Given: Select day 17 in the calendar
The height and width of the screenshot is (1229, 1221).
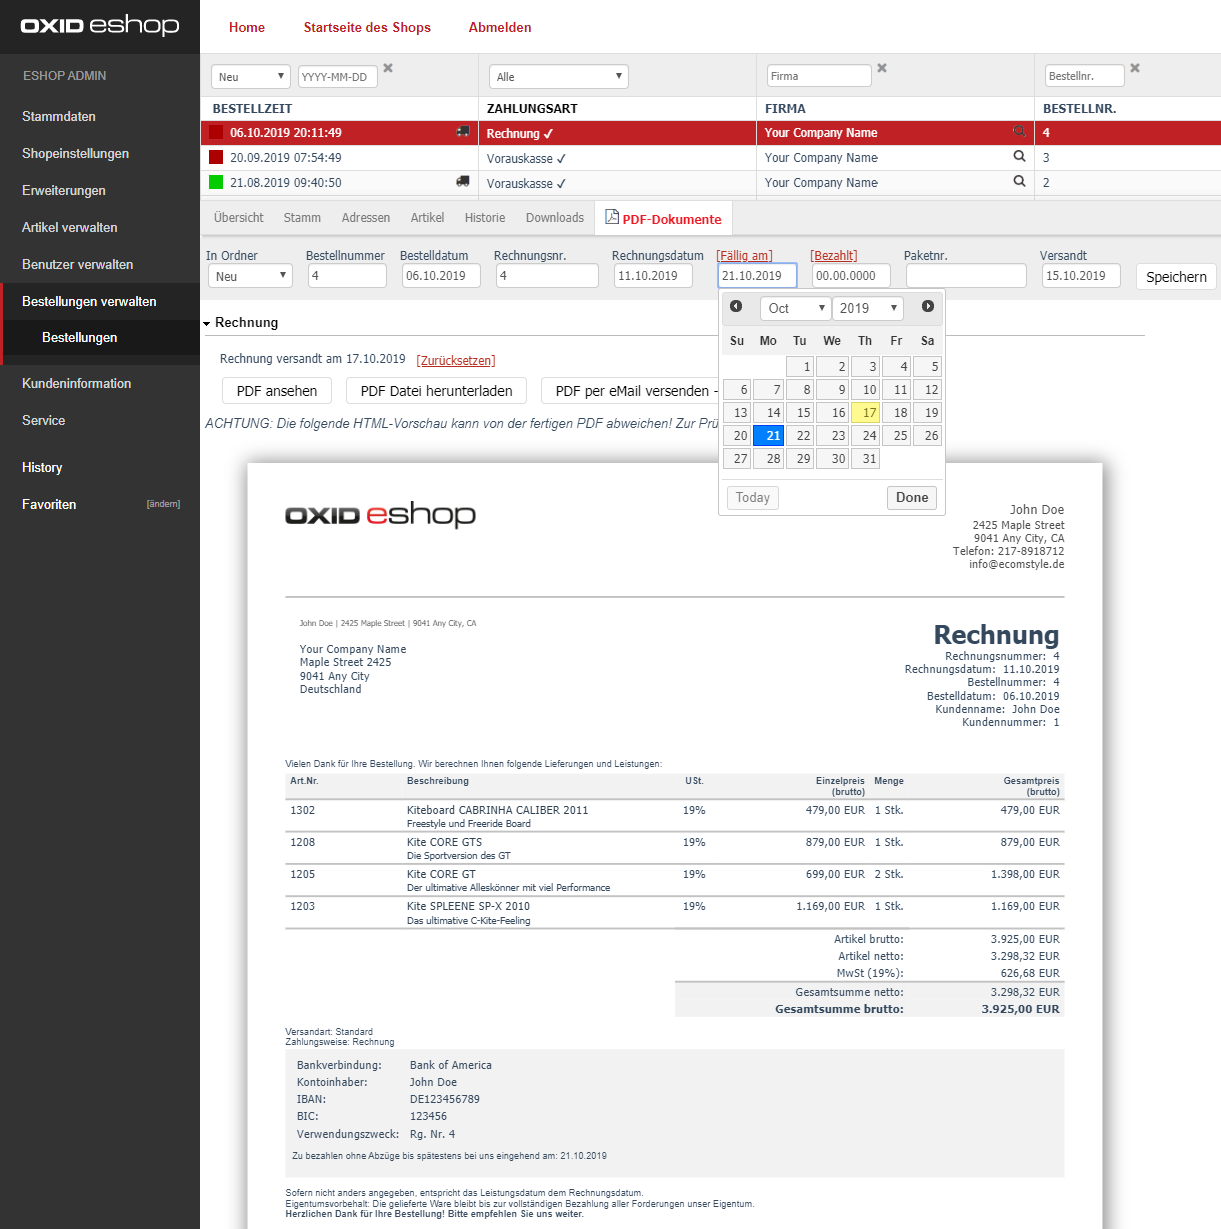Looking at the screenshot, I should coord(865,412).
